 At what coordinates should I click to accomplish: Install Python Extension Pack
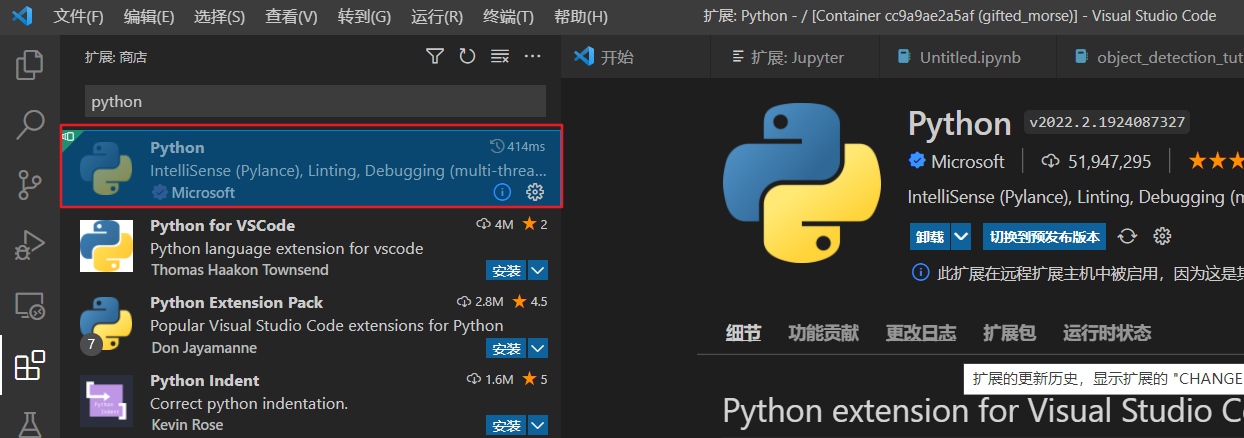coord(506,348)
